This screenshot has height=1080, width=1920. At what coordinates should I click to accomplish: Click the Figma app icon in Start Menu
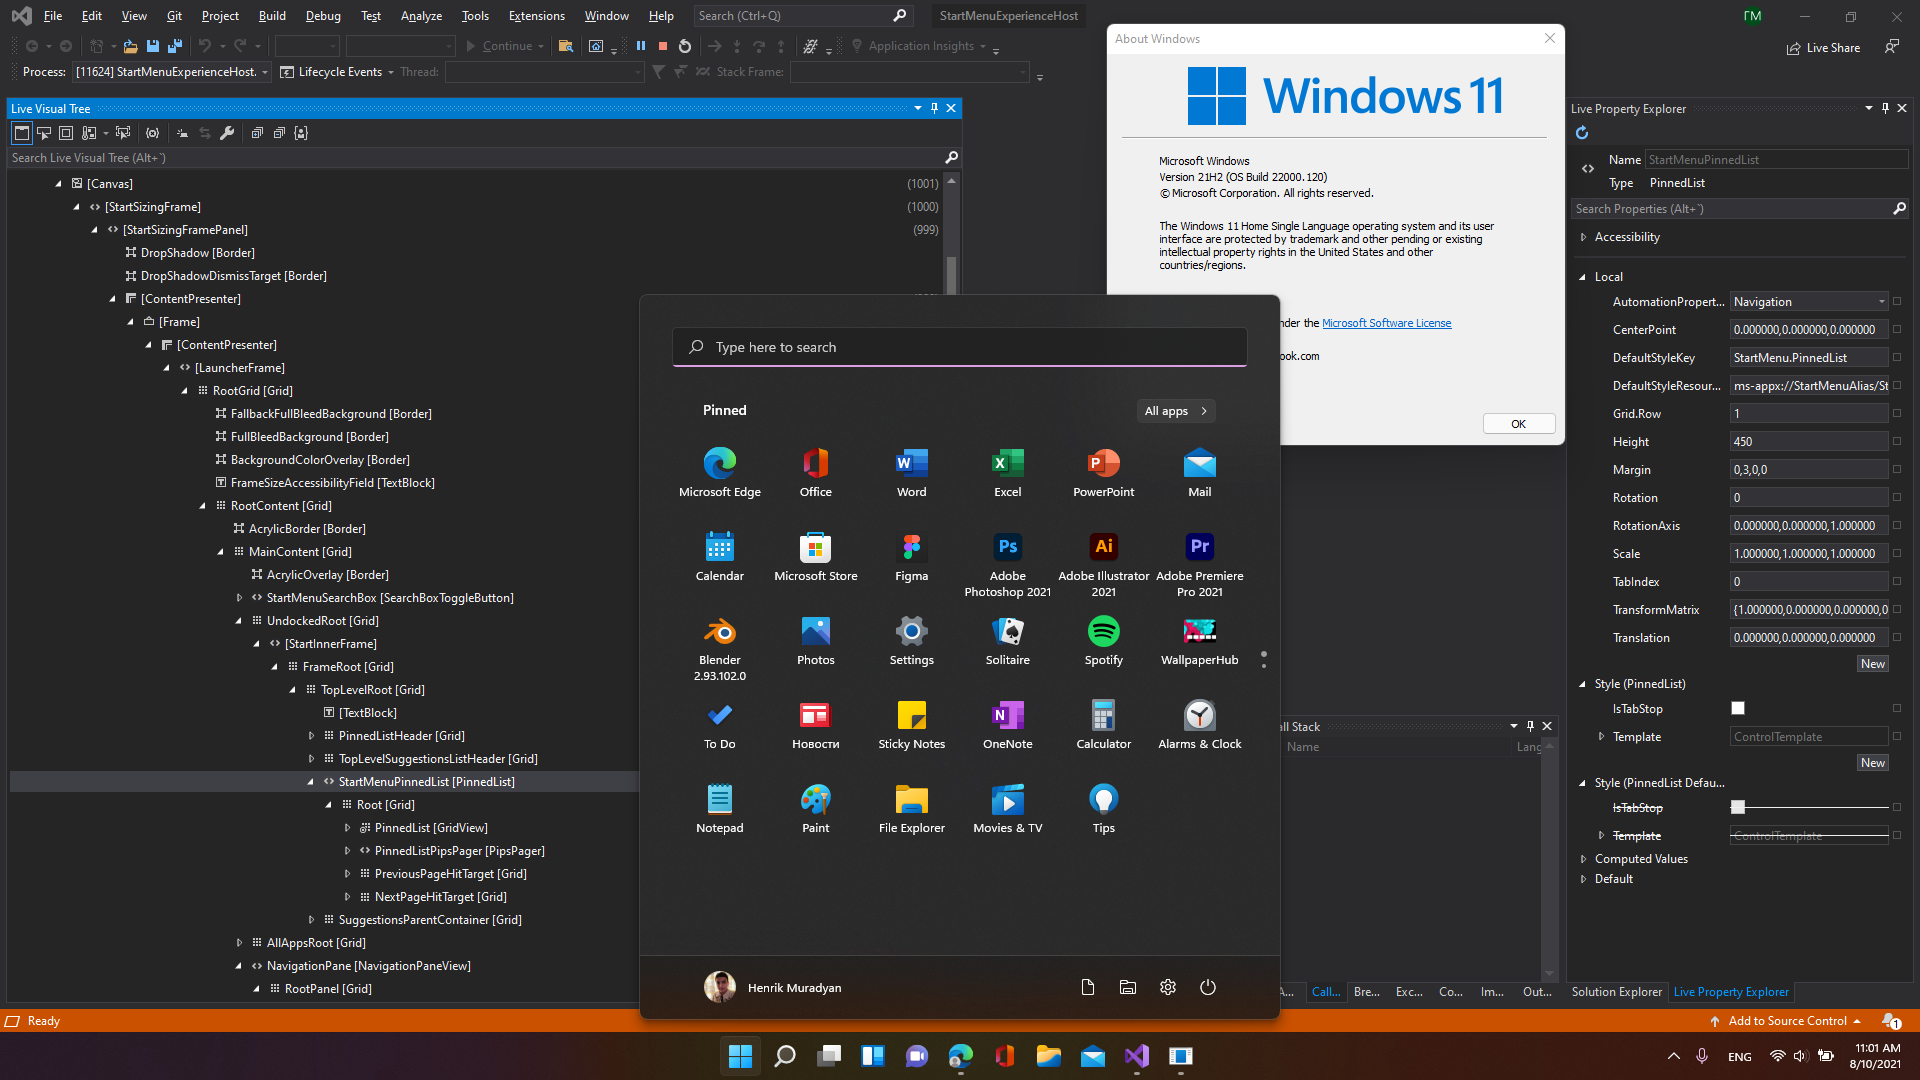coord(911,546)
